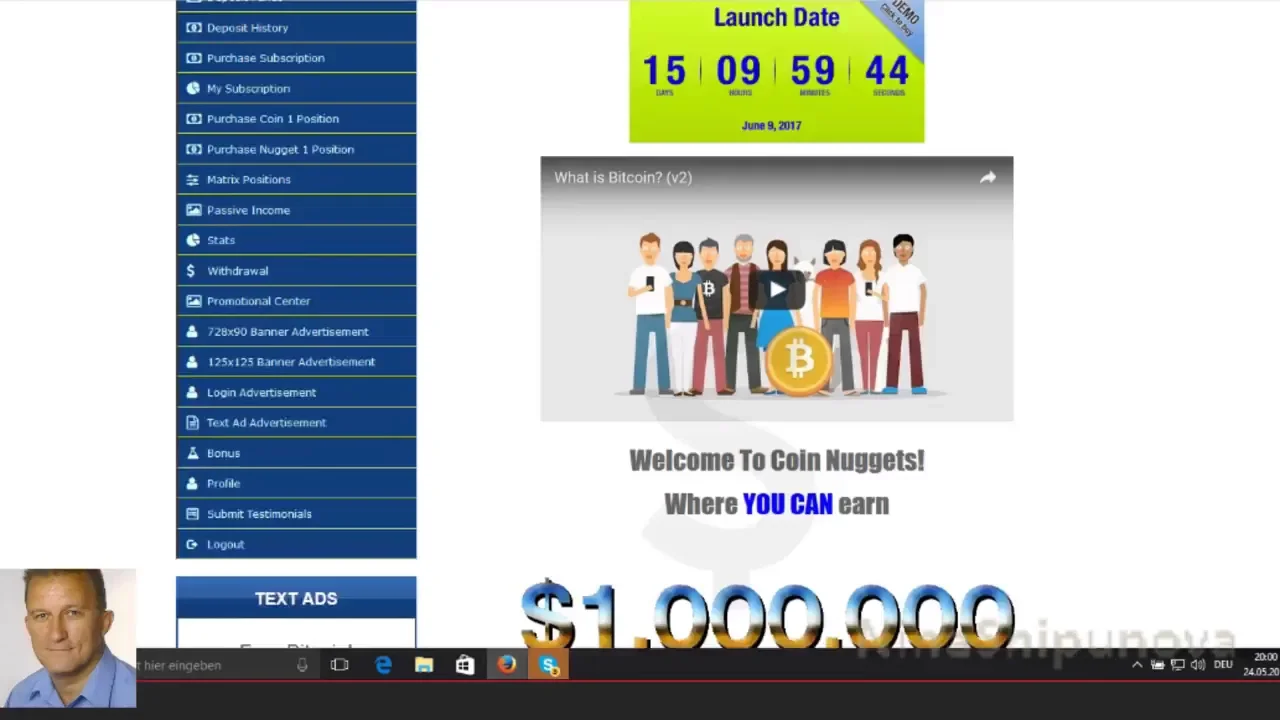1280x720 pixels.
Task: Show hidden system tray icons
Action: [1137, 665]
